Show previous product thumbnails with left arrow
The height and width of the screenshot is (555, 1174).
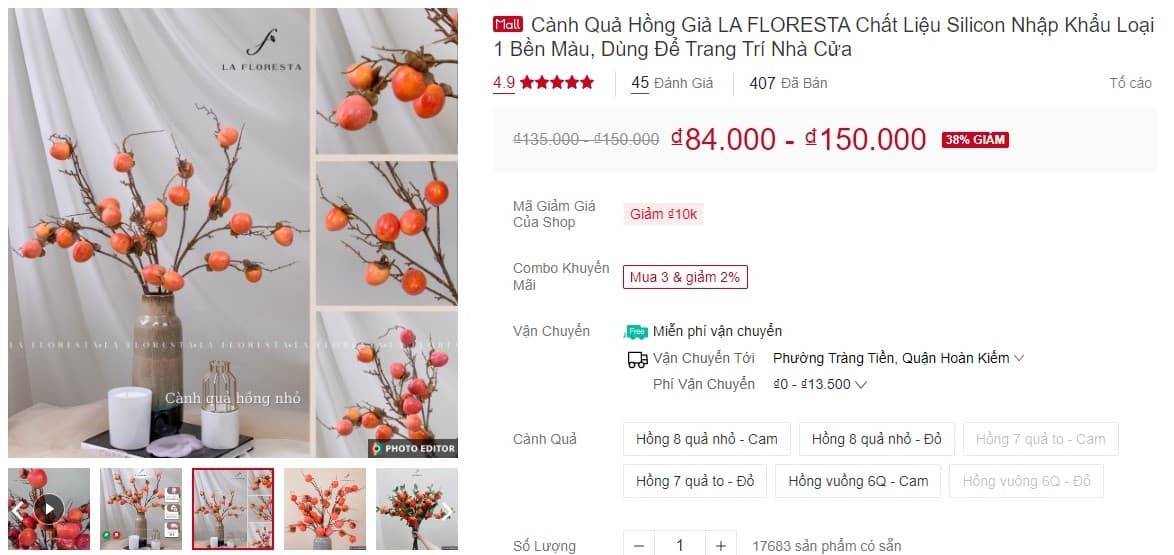(x=17, y=511)
